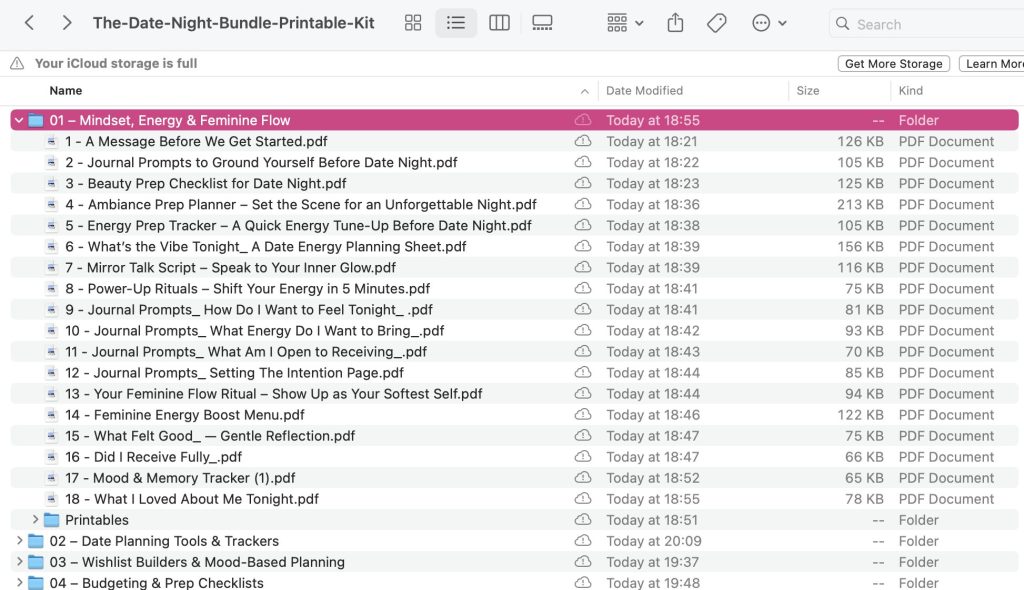Click the Tags icon in toolbar
Image resolution: width=1024 pixels, height=590 pixels.
tap(716, 23)
